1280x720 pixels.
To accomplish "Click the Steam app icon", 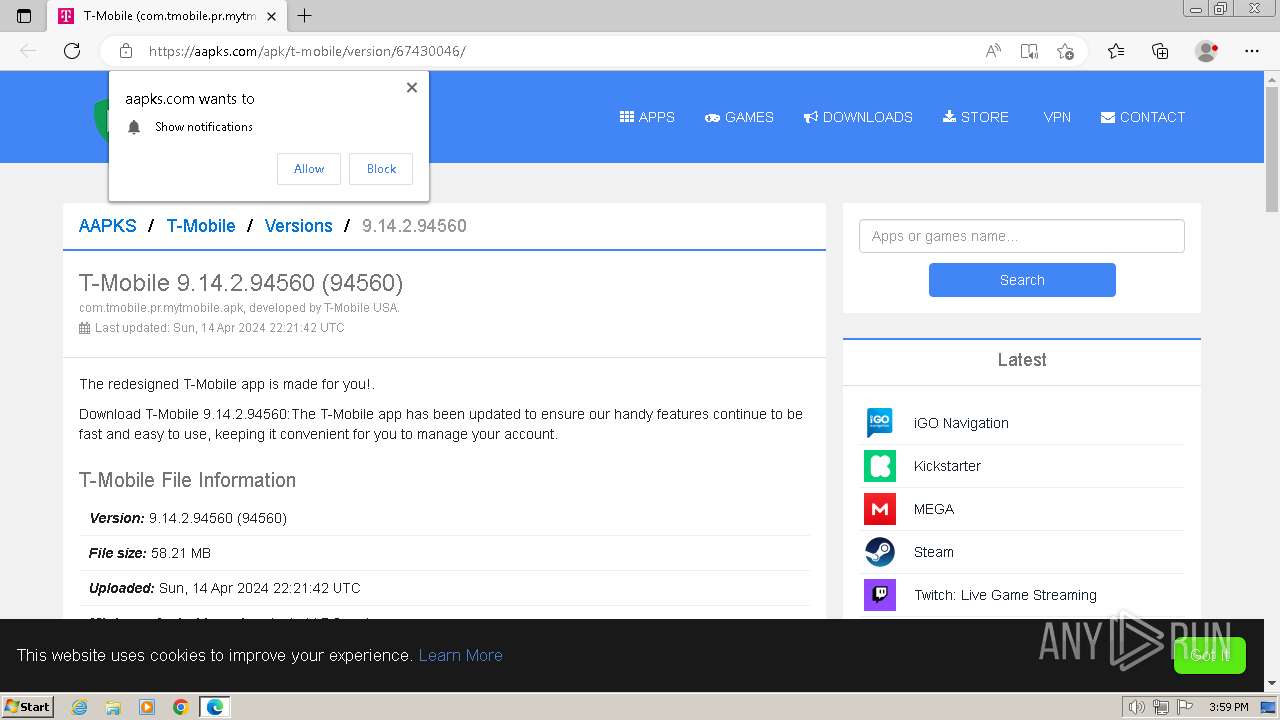I will tap(880, 552).
